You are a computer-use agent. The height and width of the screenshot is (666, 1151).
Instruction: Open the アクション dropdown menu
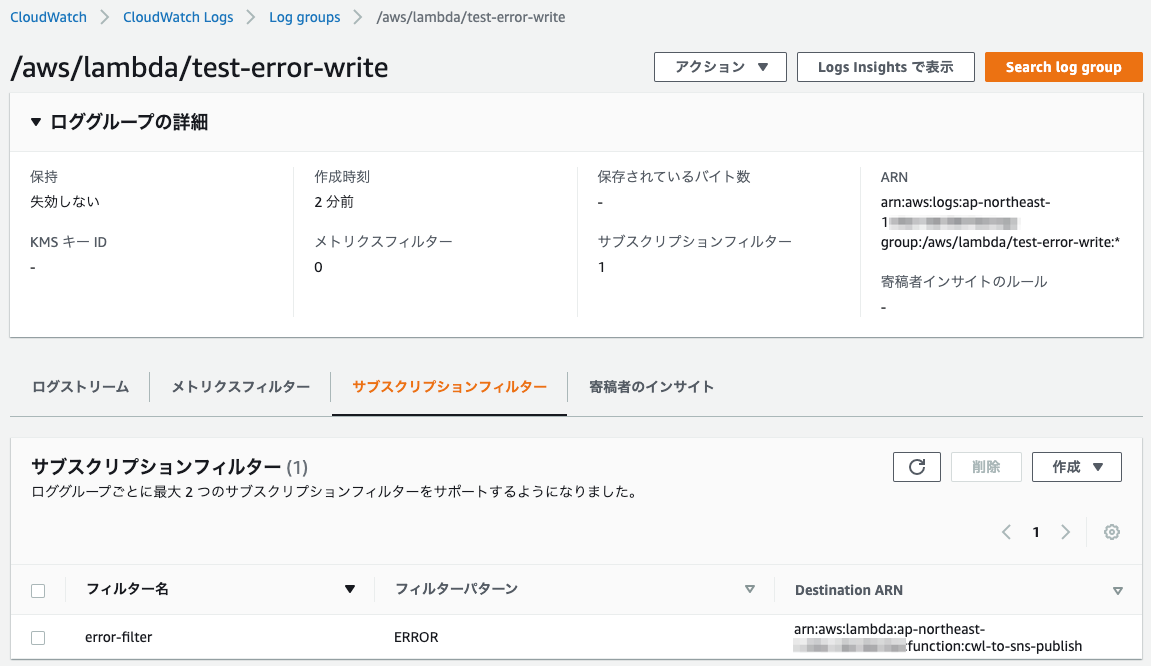click(719, 67)
